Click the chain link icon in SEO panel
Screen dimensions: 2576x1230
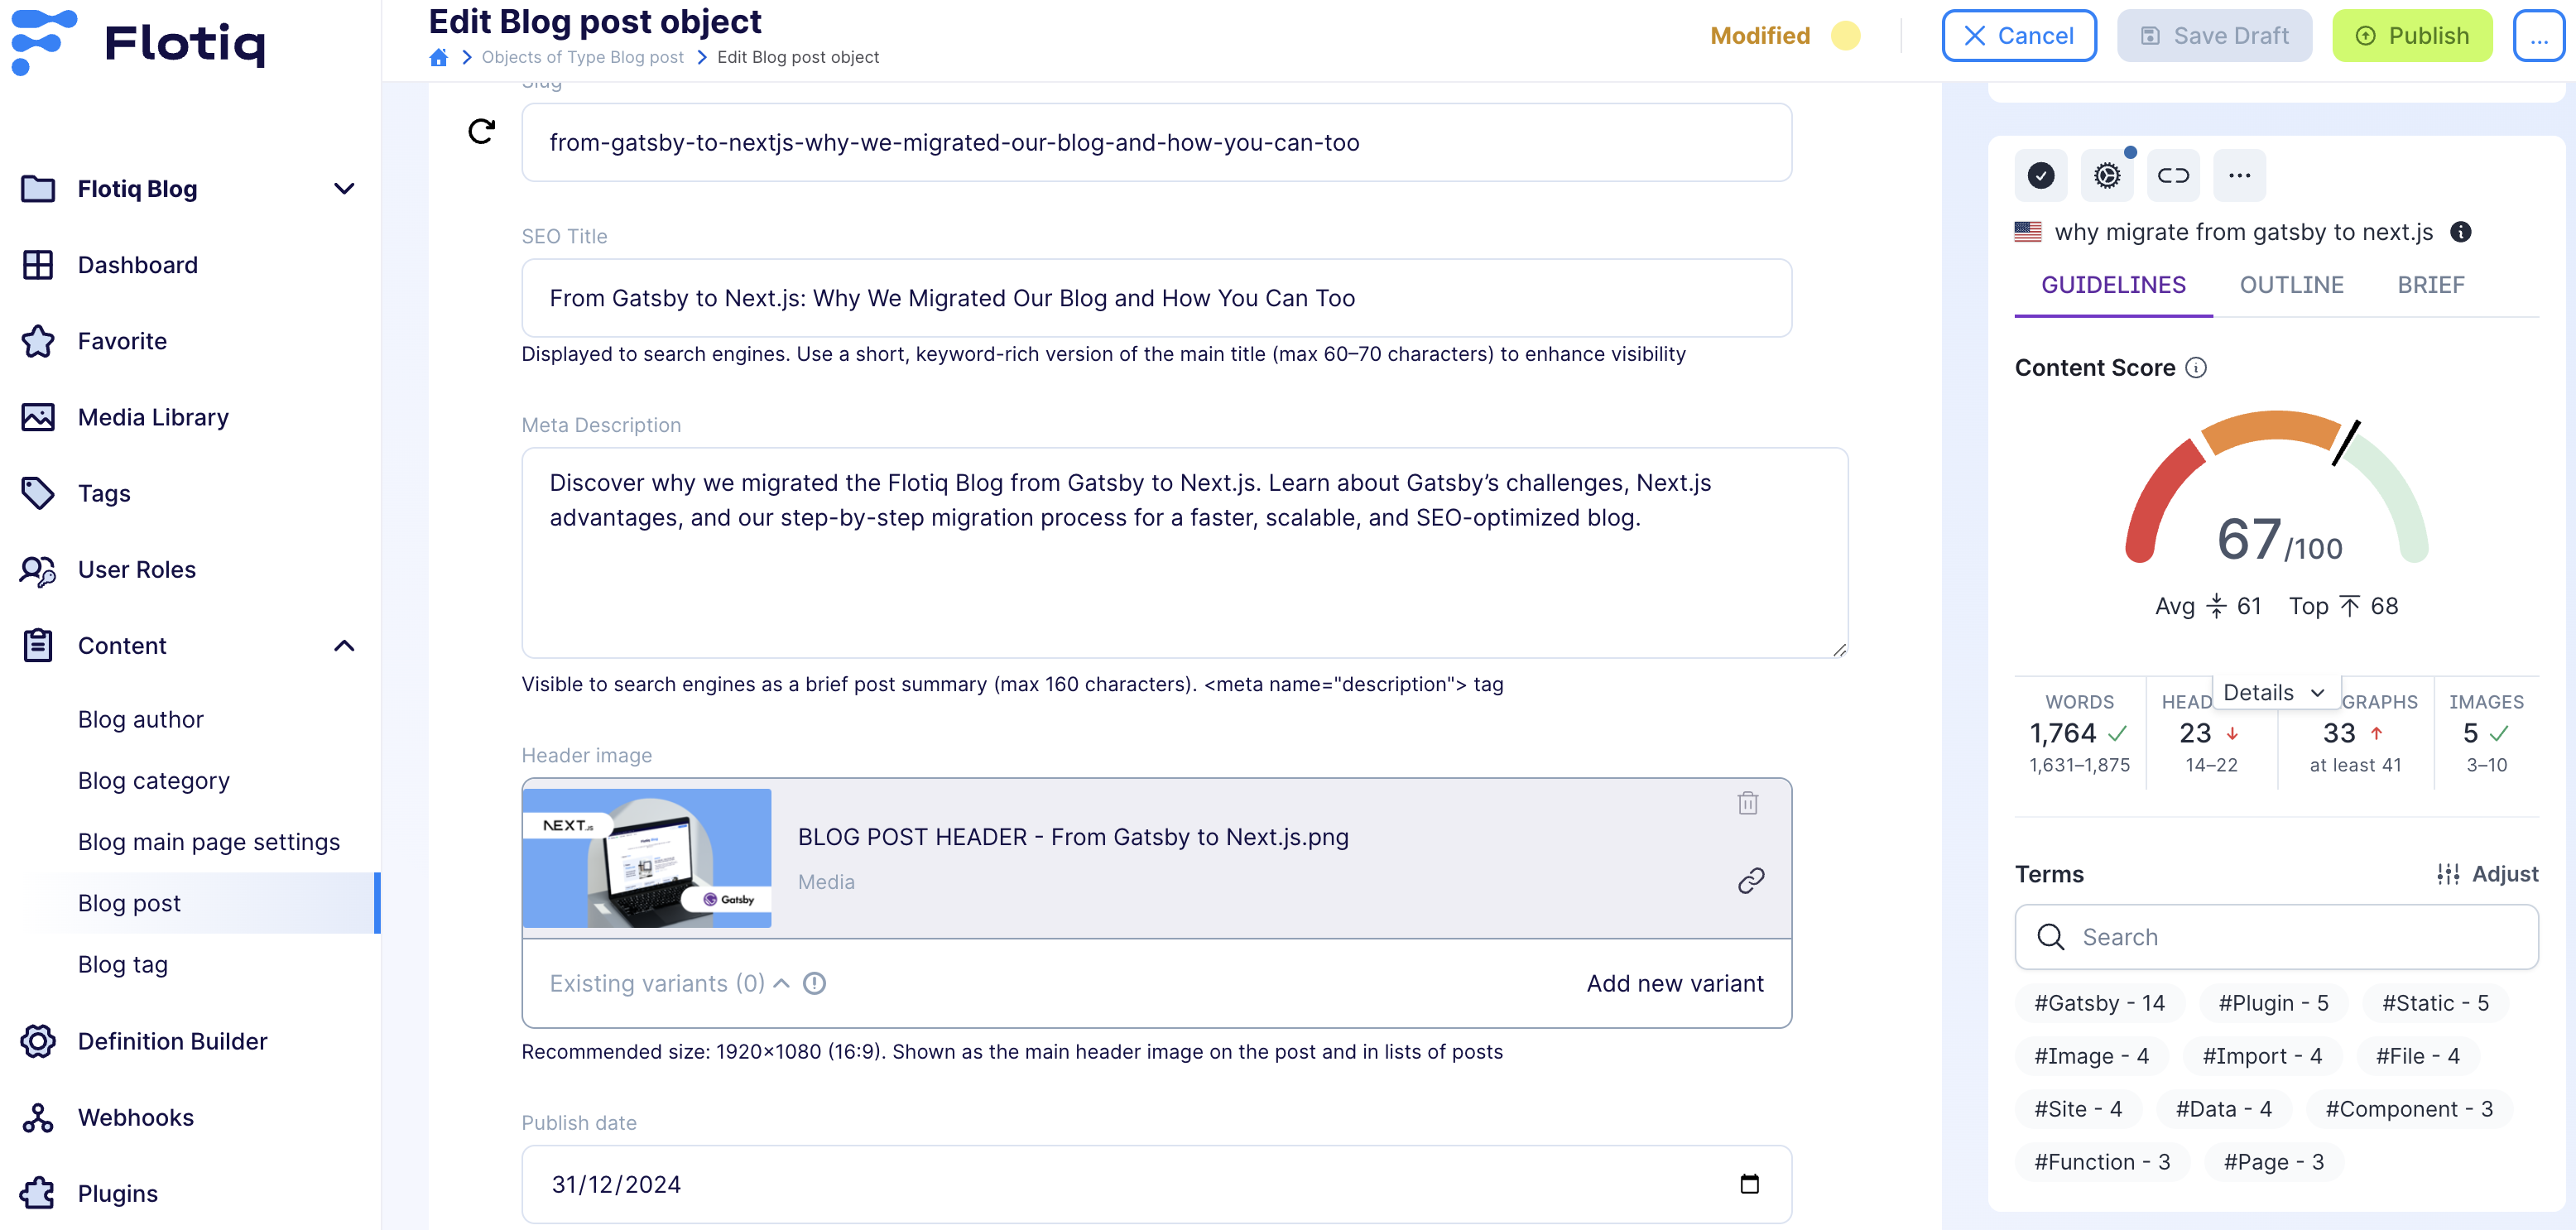2172,176
